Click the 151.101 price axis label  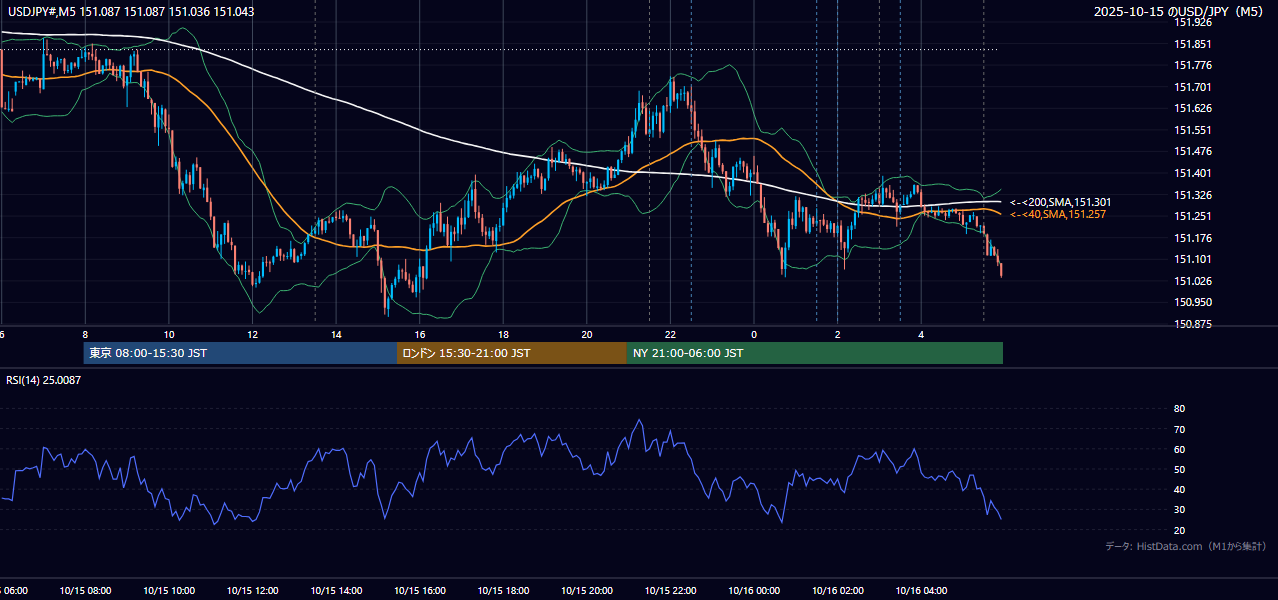click(x=1193, y=259)
